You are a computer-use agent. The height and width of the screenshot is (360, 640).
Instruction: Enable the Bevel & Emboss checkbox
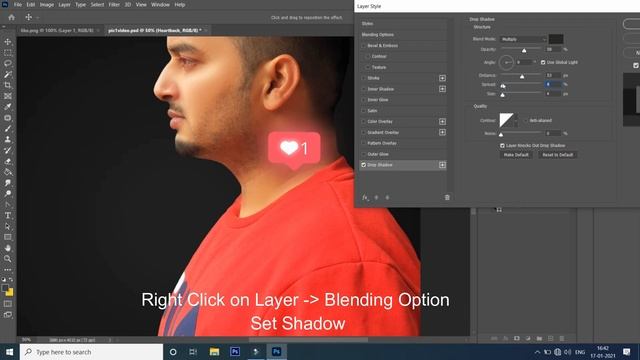[x=363, y=46]
